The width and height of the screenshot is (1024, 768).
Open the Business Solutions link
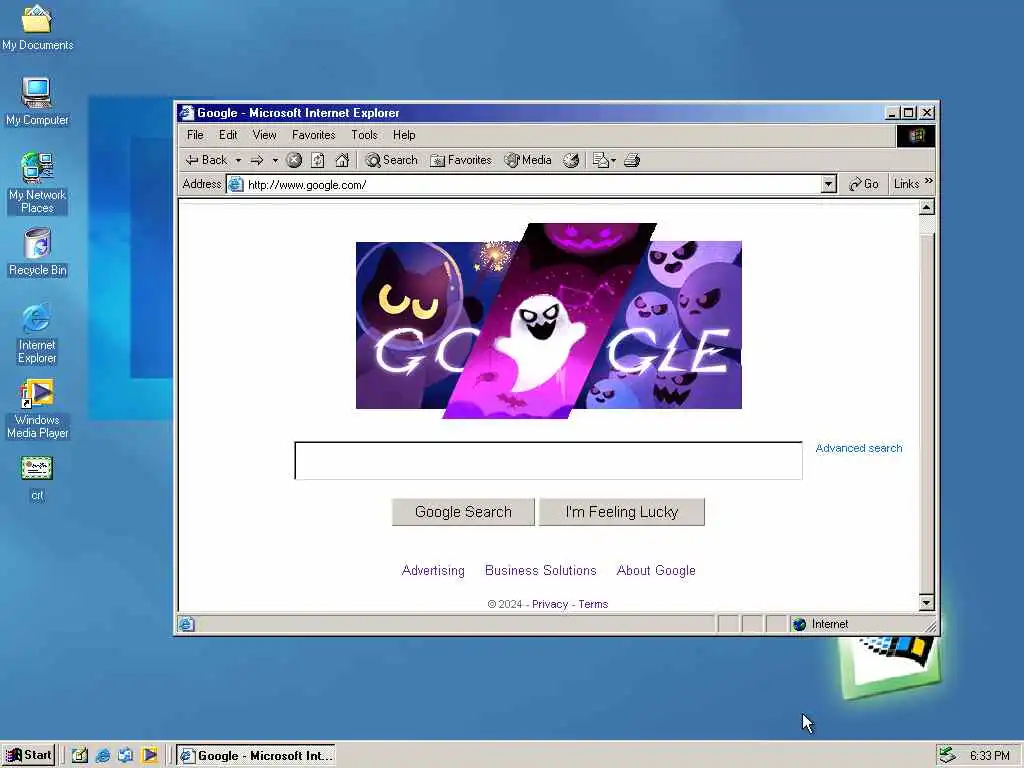[x=541, y=571]
